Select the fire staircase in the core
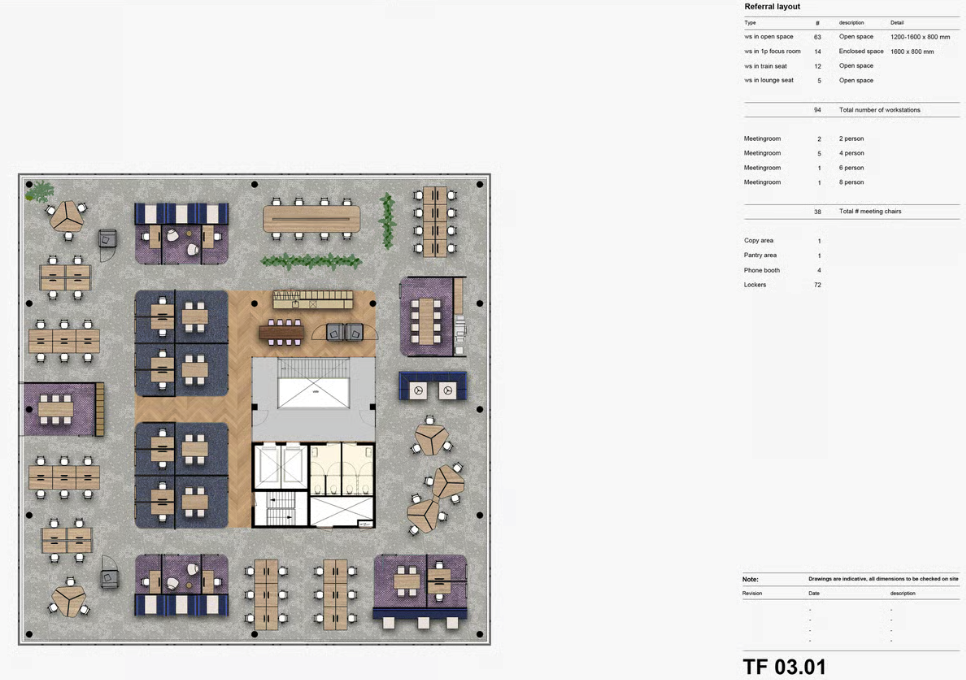The width and height of the screenshot is (966, 680). click(279, 509)
